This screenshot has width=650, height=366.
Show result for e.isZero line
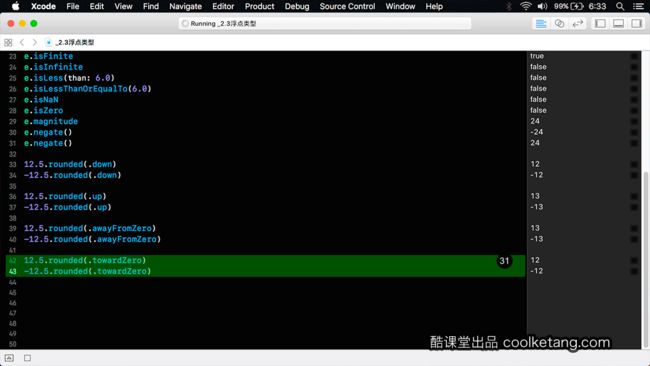coord(634,111)
